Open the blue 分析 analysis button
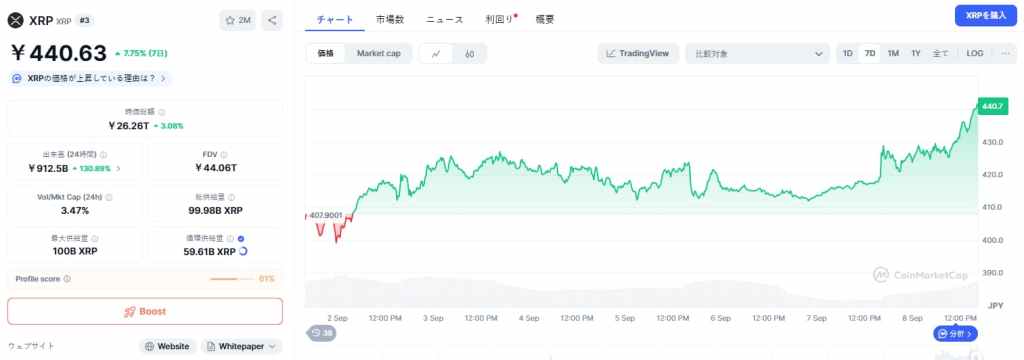 (x=955, y=333)
